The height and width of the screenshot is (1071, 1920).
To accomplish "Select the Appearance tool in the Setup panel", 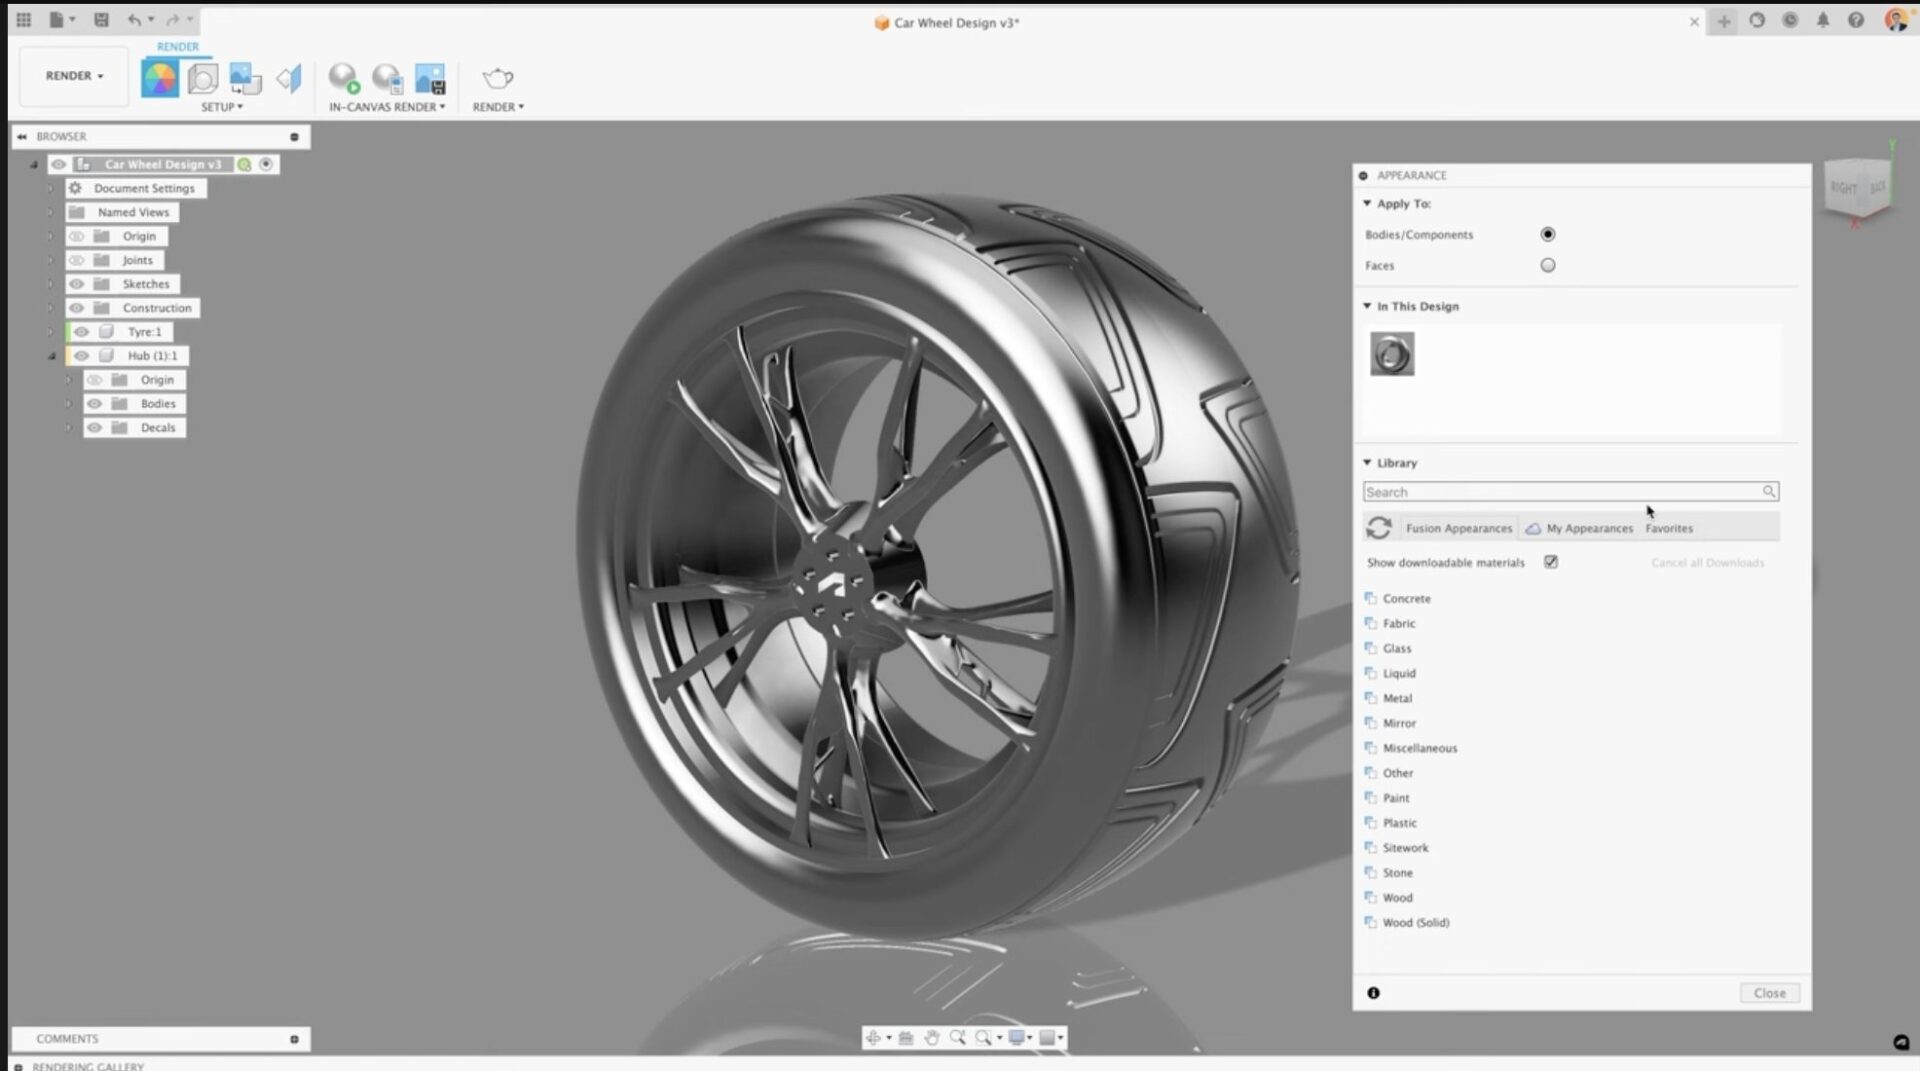I will click(160, 78).
